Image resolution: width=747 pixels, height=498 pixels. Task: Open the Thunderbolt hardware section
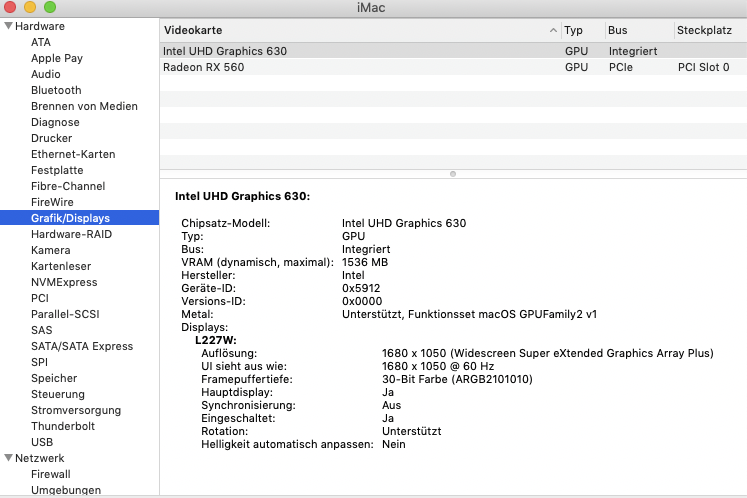(x=64, y=426)
